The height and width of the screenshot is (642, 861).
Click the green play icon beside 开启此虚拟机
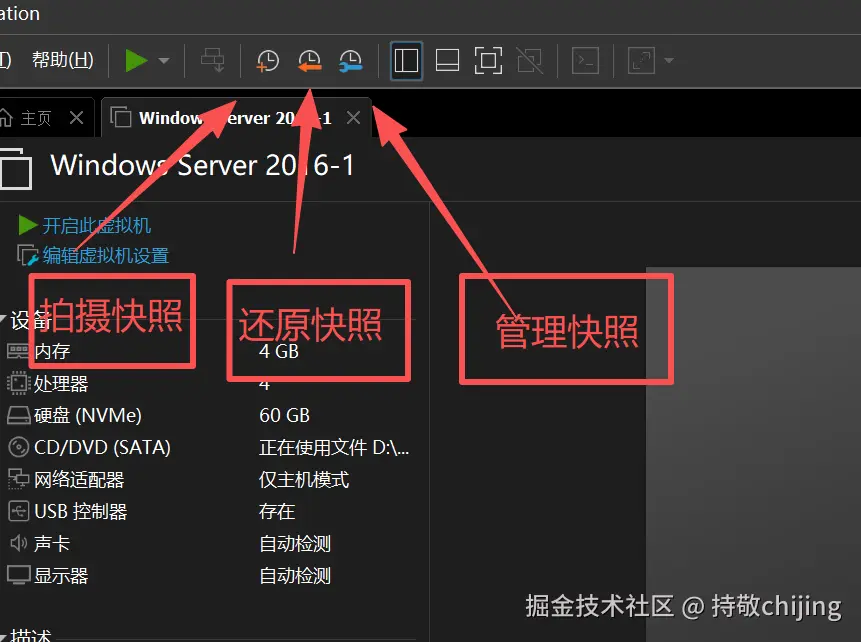(27, 225)
